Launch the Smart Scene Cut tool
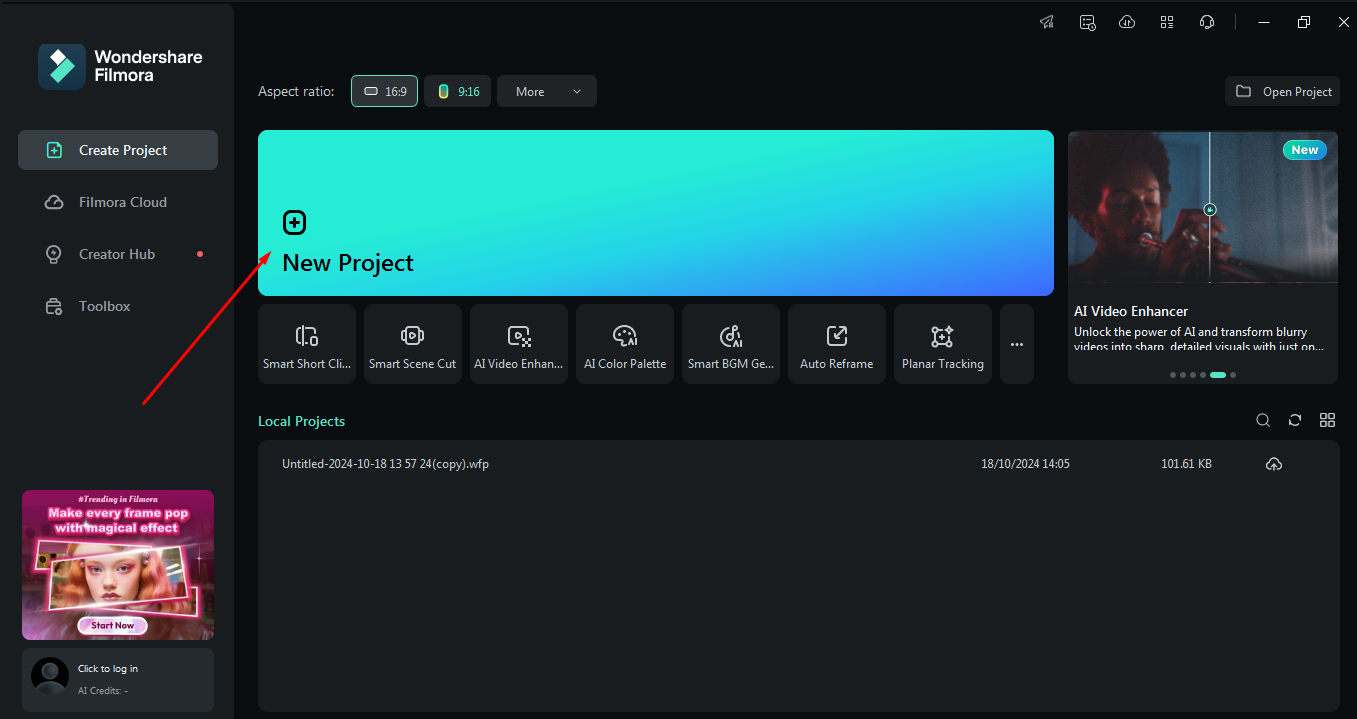The image size is (1357, 719). click(x=413, y=344)
